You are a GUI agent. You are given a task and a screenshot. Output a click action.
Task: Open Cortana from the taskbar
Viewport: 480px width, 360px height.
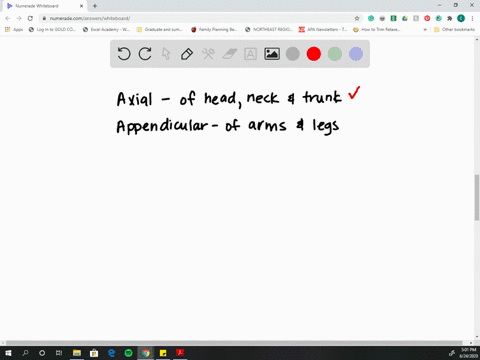pyautogui.click(x=42, y=353)
